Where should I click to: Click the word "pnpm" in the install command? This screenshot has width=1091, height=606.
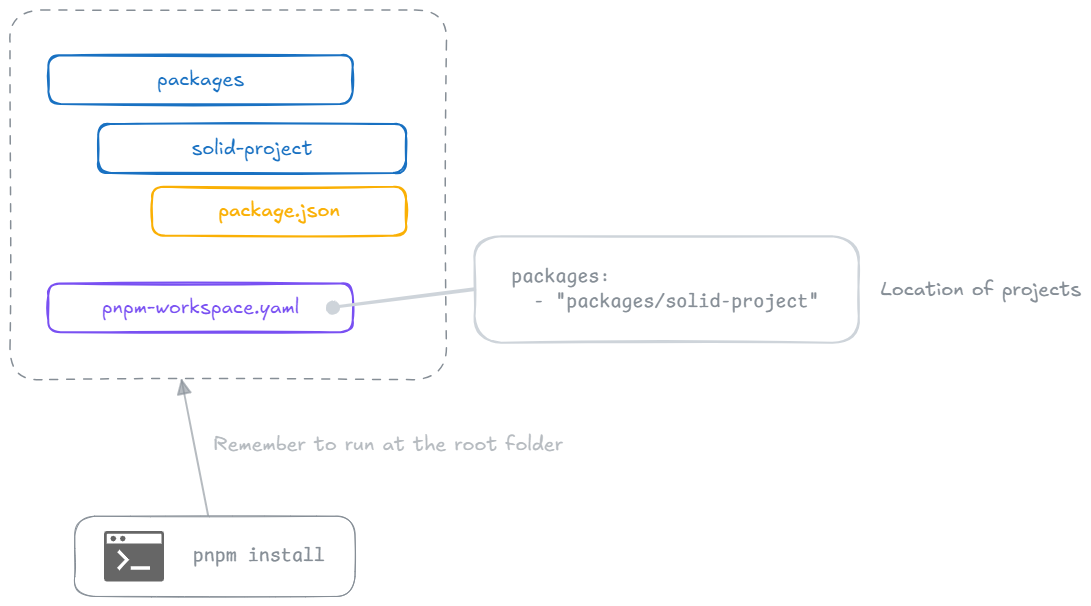tap(215, 555)
